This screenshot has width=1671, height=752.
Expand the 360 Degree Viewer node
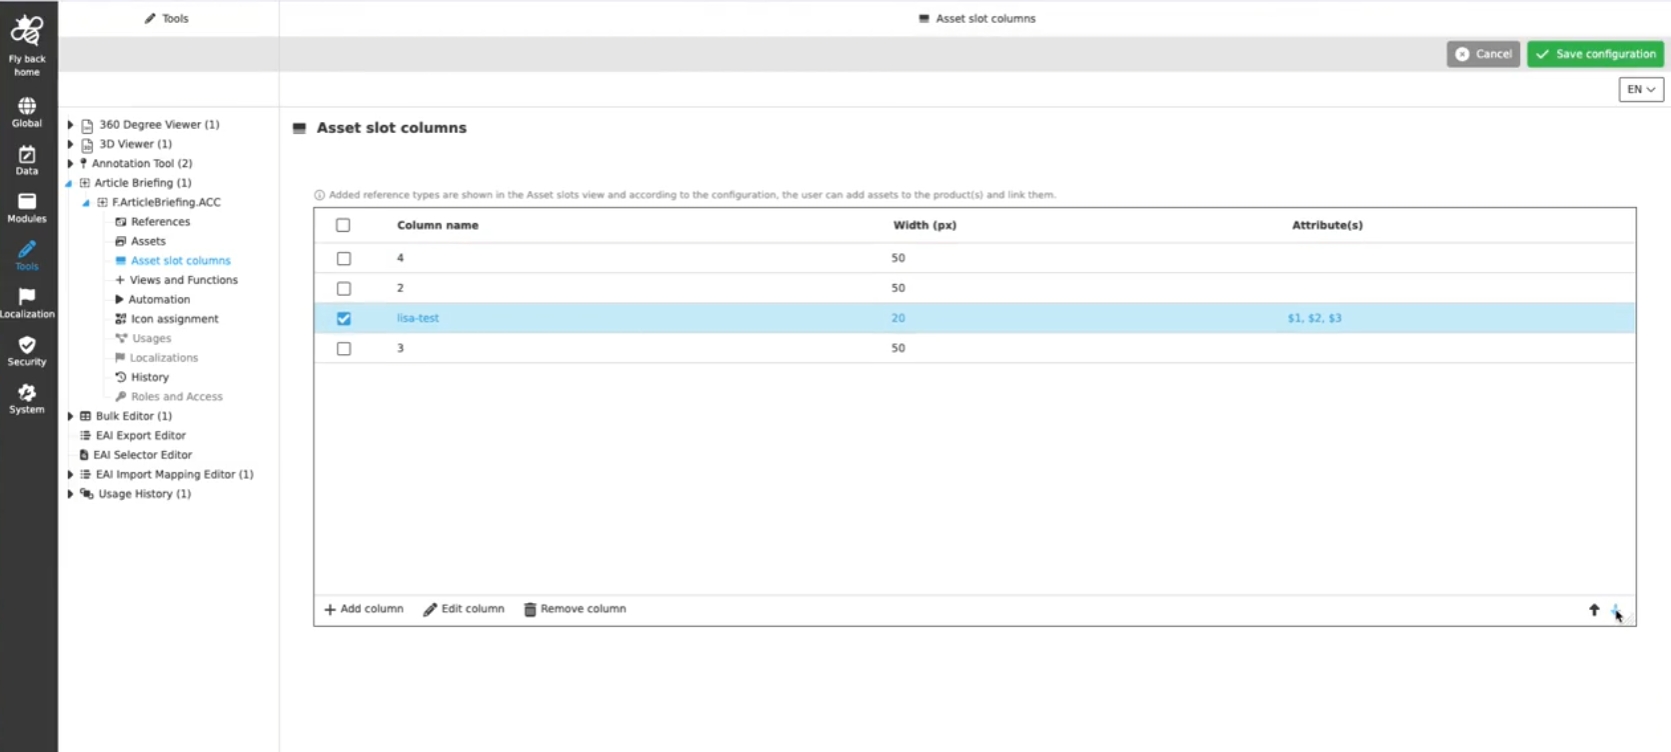[x=70, y=125]
